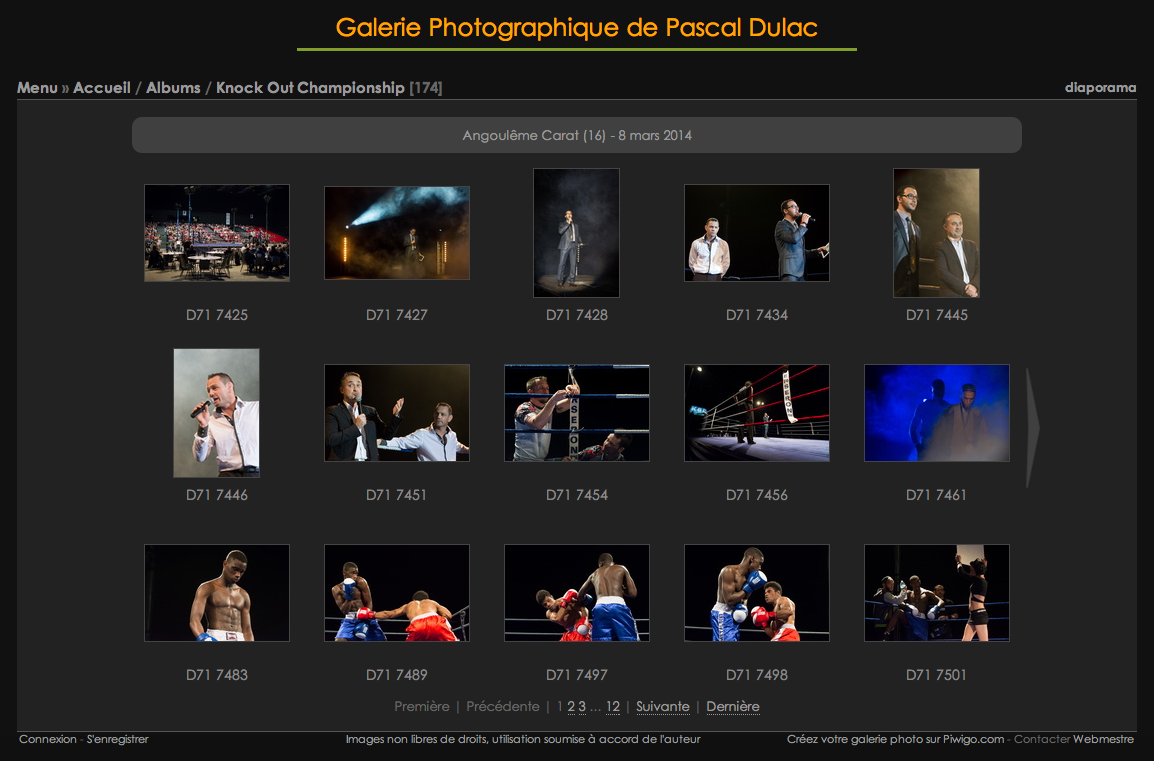Click the next-page arrow beside the thumbnails
Screen dimensions: 1154x761
(1033, 427)
